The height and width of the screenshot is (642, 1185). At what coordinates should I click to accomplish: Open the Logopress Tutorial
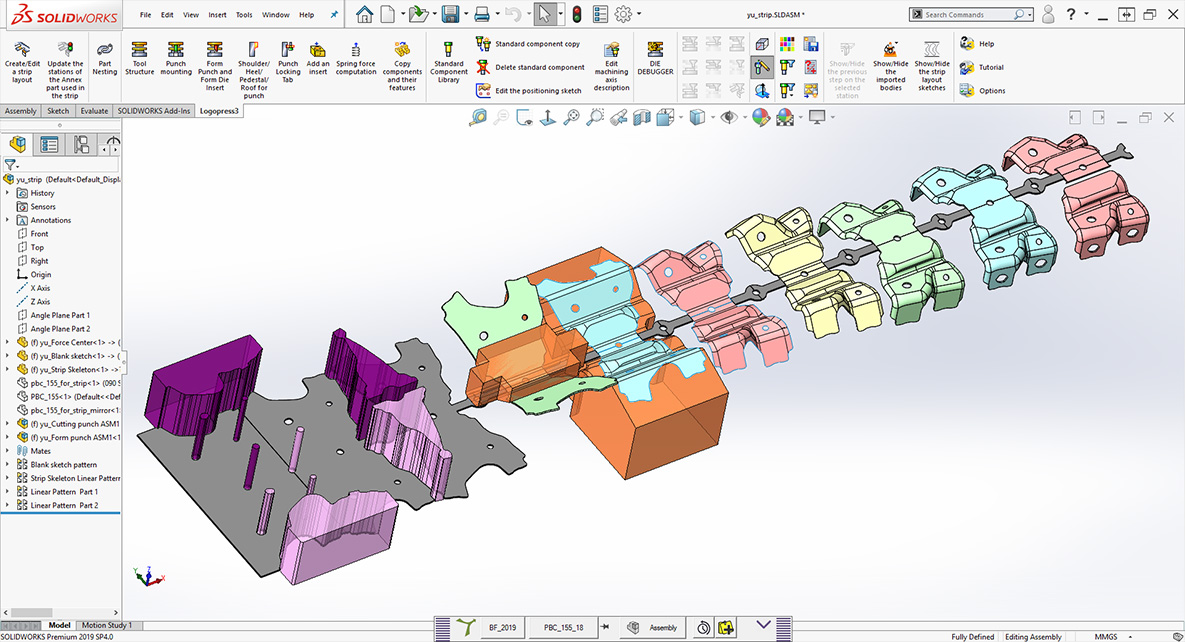pyautogui.click(x=982, y=67)
